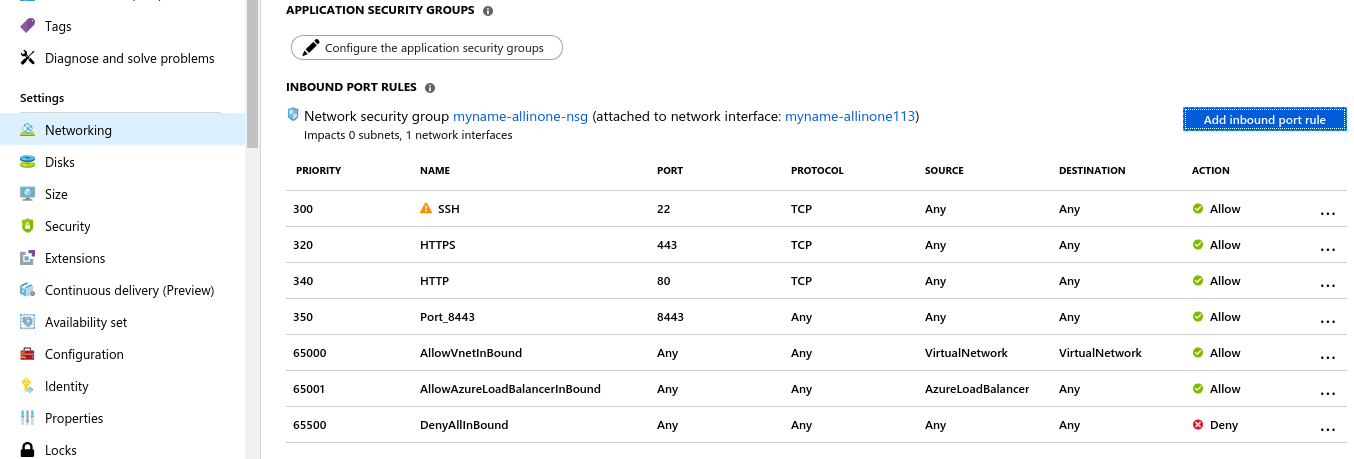The image size is (1354, 459).
Task: Select Availability set in the menu
Action: [122, 322]
